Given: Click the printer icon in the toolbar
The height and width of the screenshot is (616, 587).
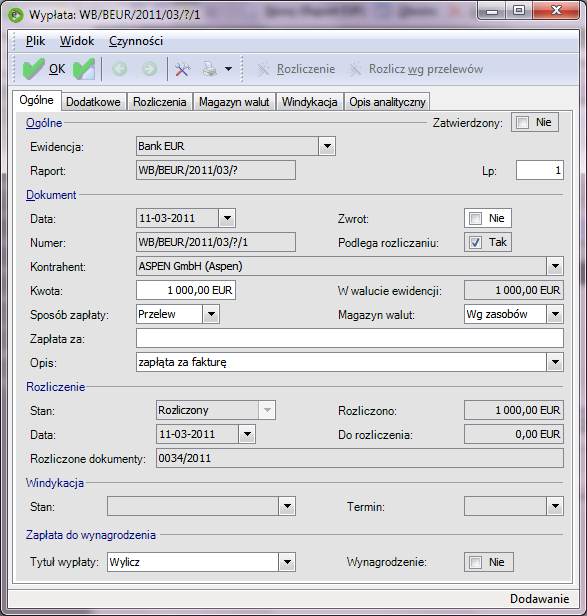Looking at the screenshot, I should pyautogui.click(x=210, y=69).
